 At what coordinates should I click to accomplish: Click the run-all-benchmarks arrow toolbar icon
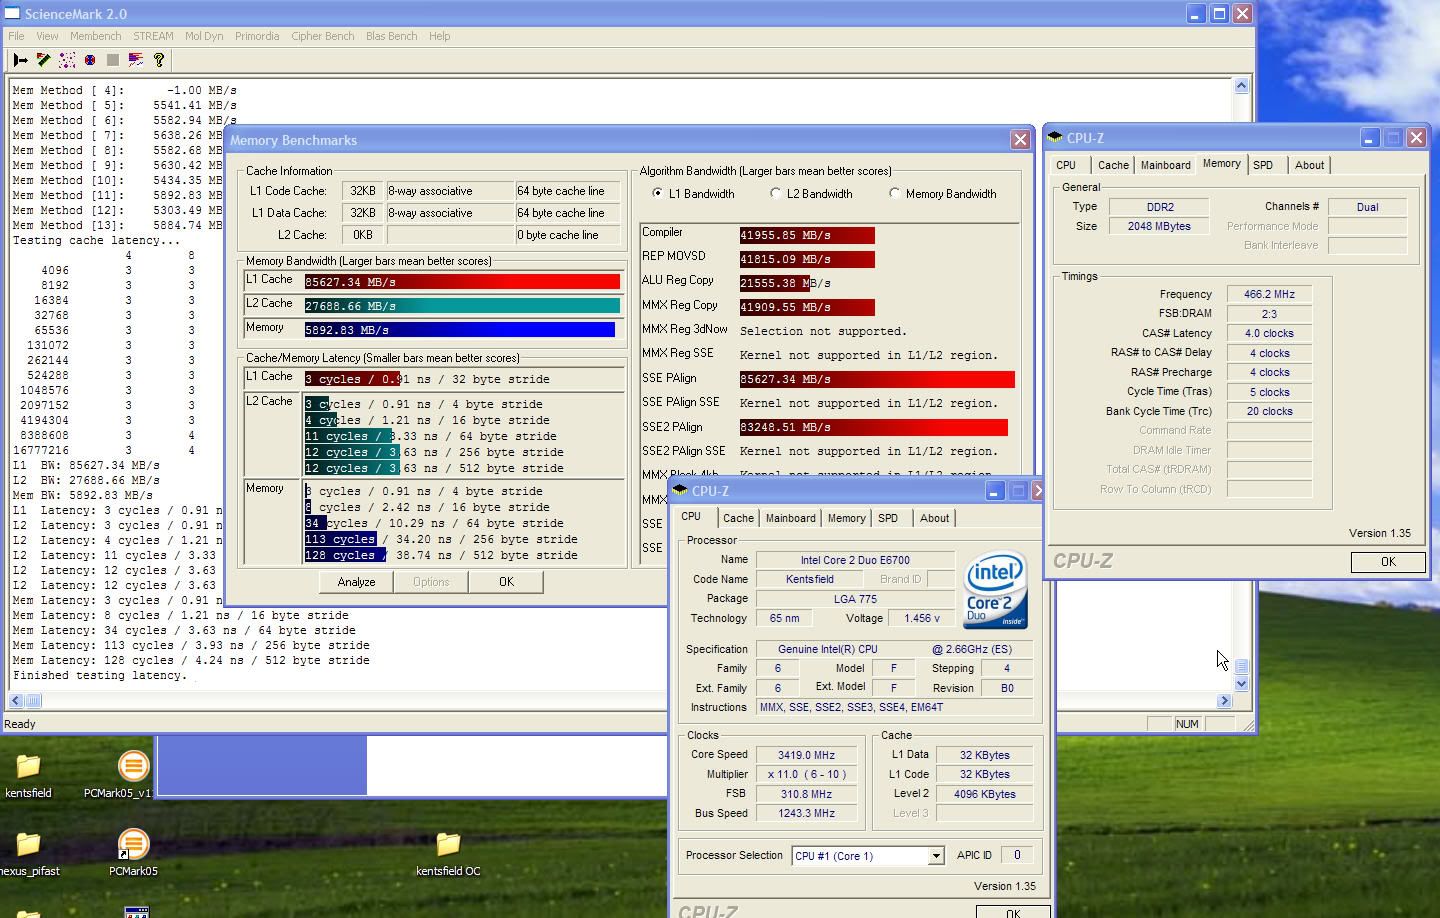pos(20,60)
